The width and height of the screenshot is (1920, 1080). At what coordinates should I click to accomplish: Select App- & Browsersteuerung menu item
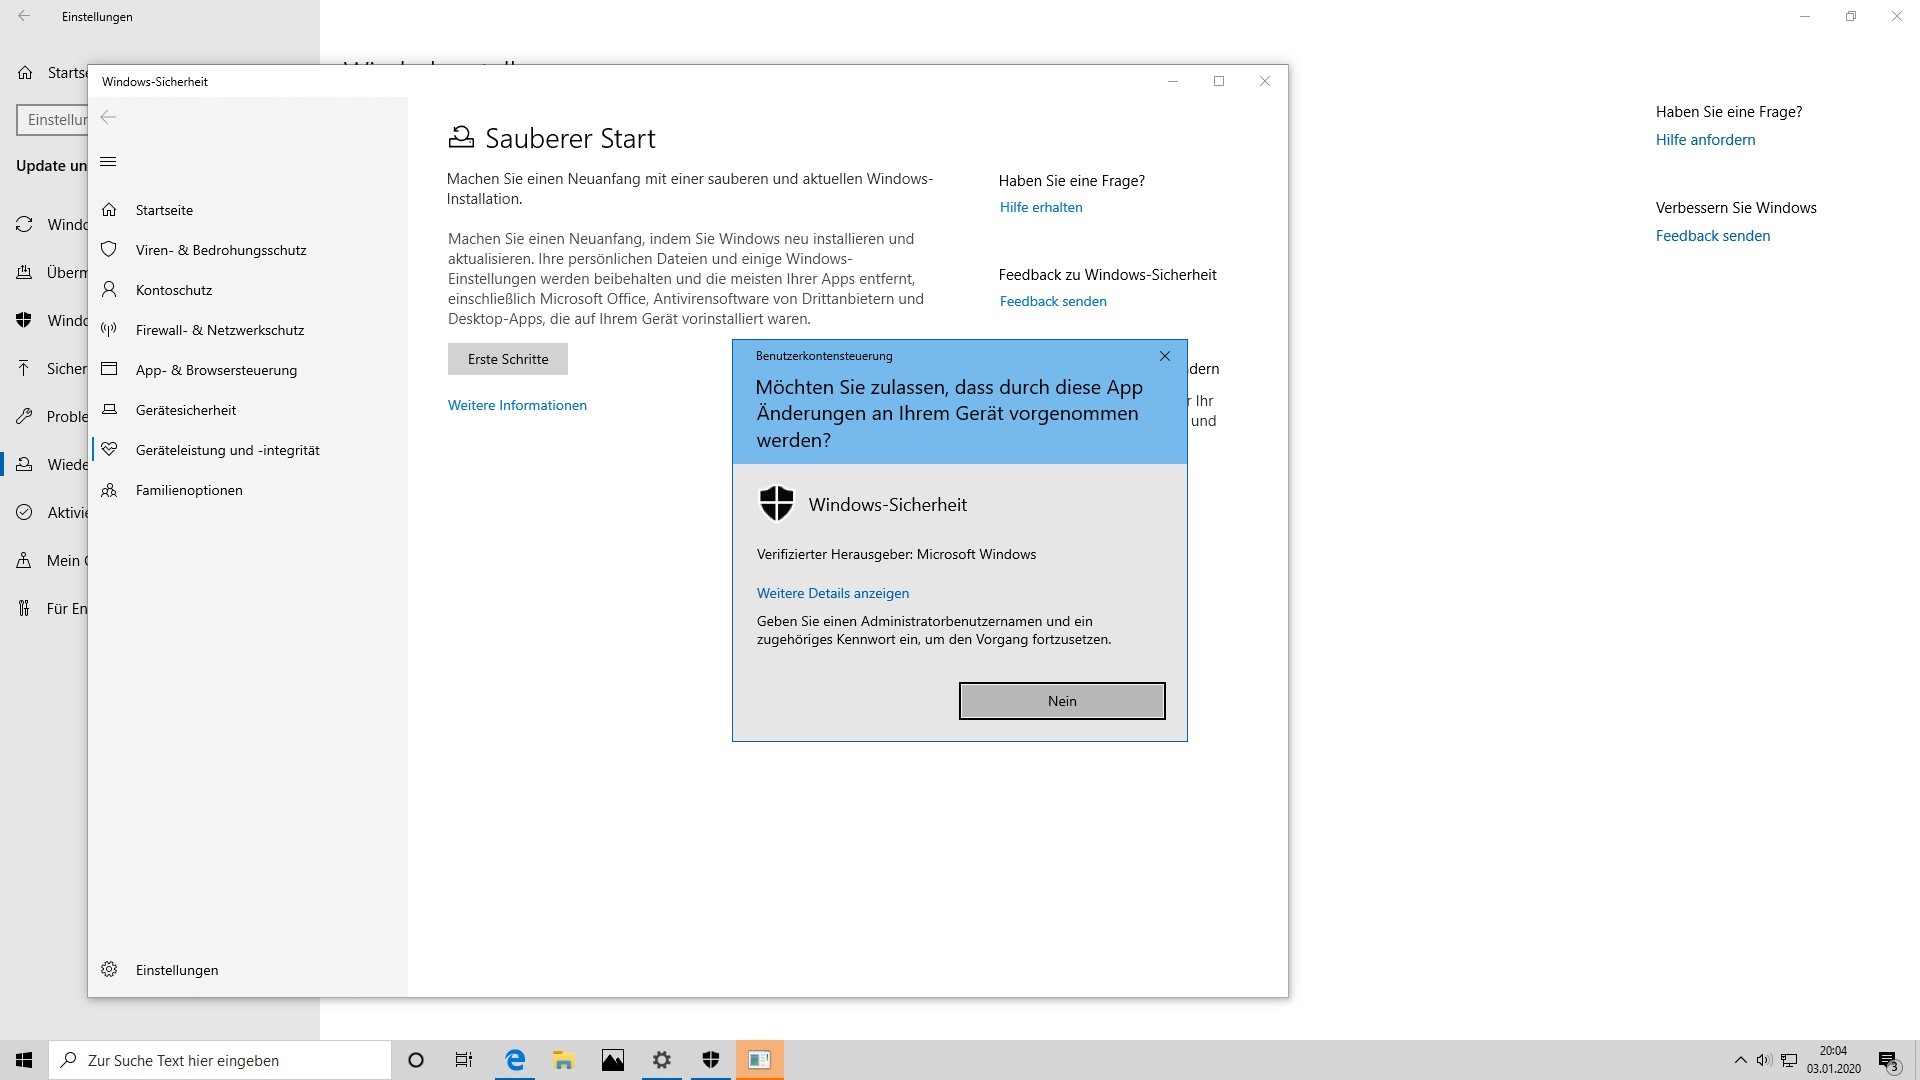[248, 370]
